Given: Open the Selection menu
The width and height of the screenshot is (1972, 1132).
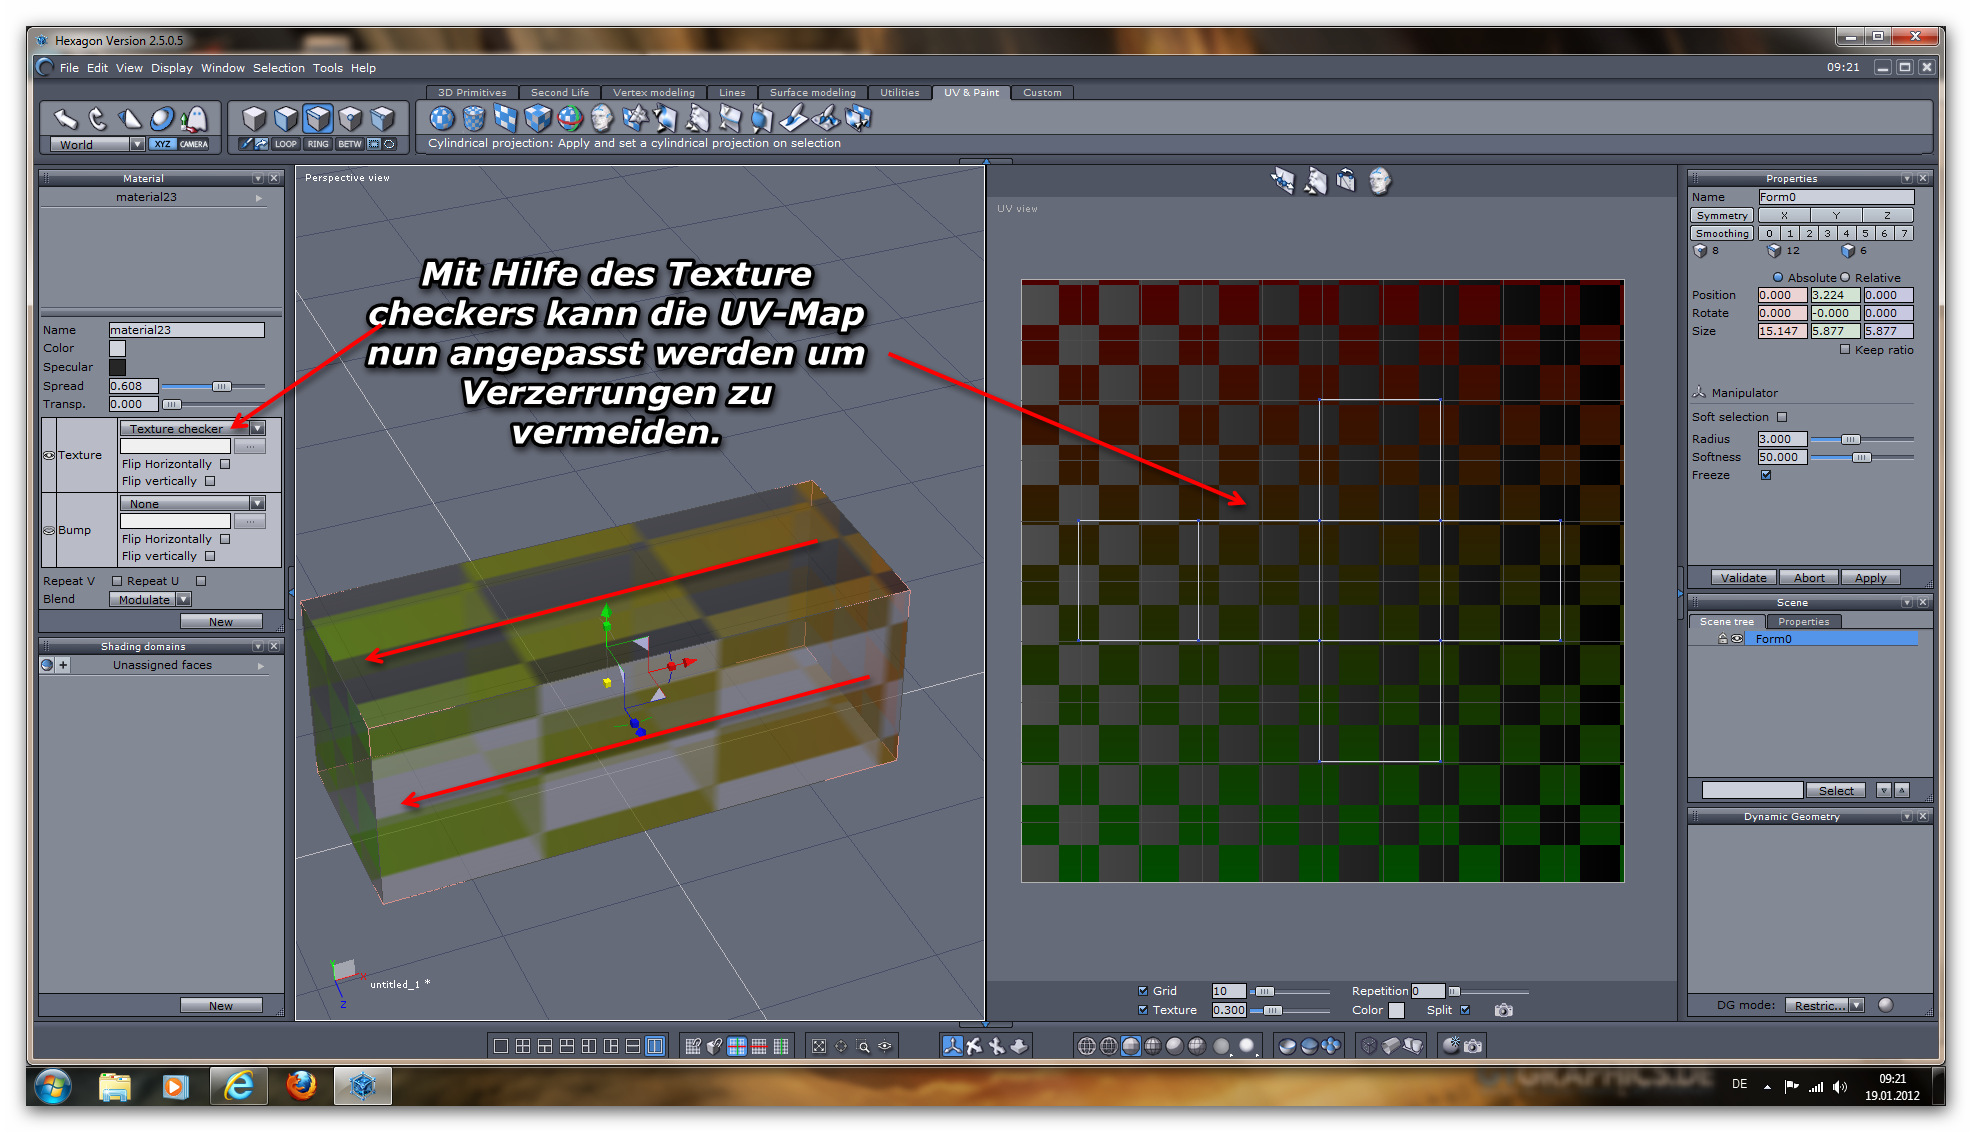Looking at the screenshot, I should click(x=278, y=68).
